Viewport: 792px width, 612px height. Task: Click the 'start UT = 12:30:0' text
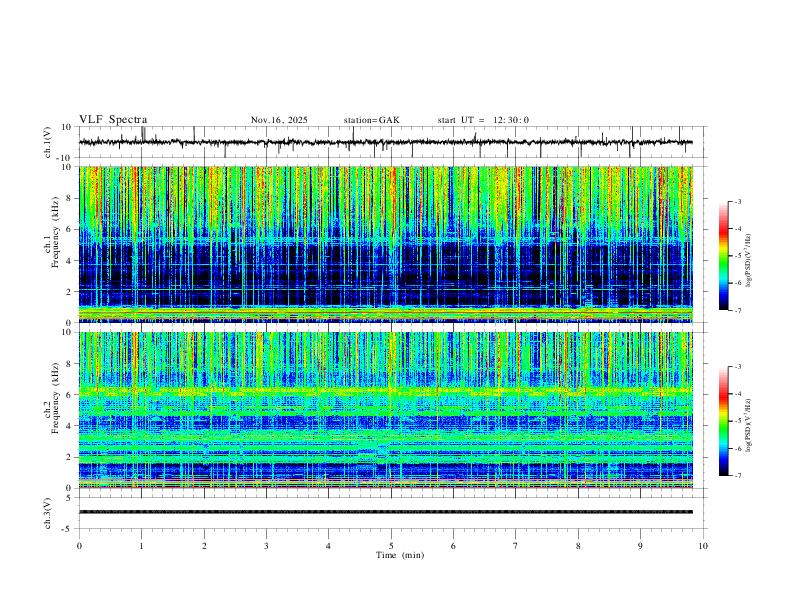(483, 120)
